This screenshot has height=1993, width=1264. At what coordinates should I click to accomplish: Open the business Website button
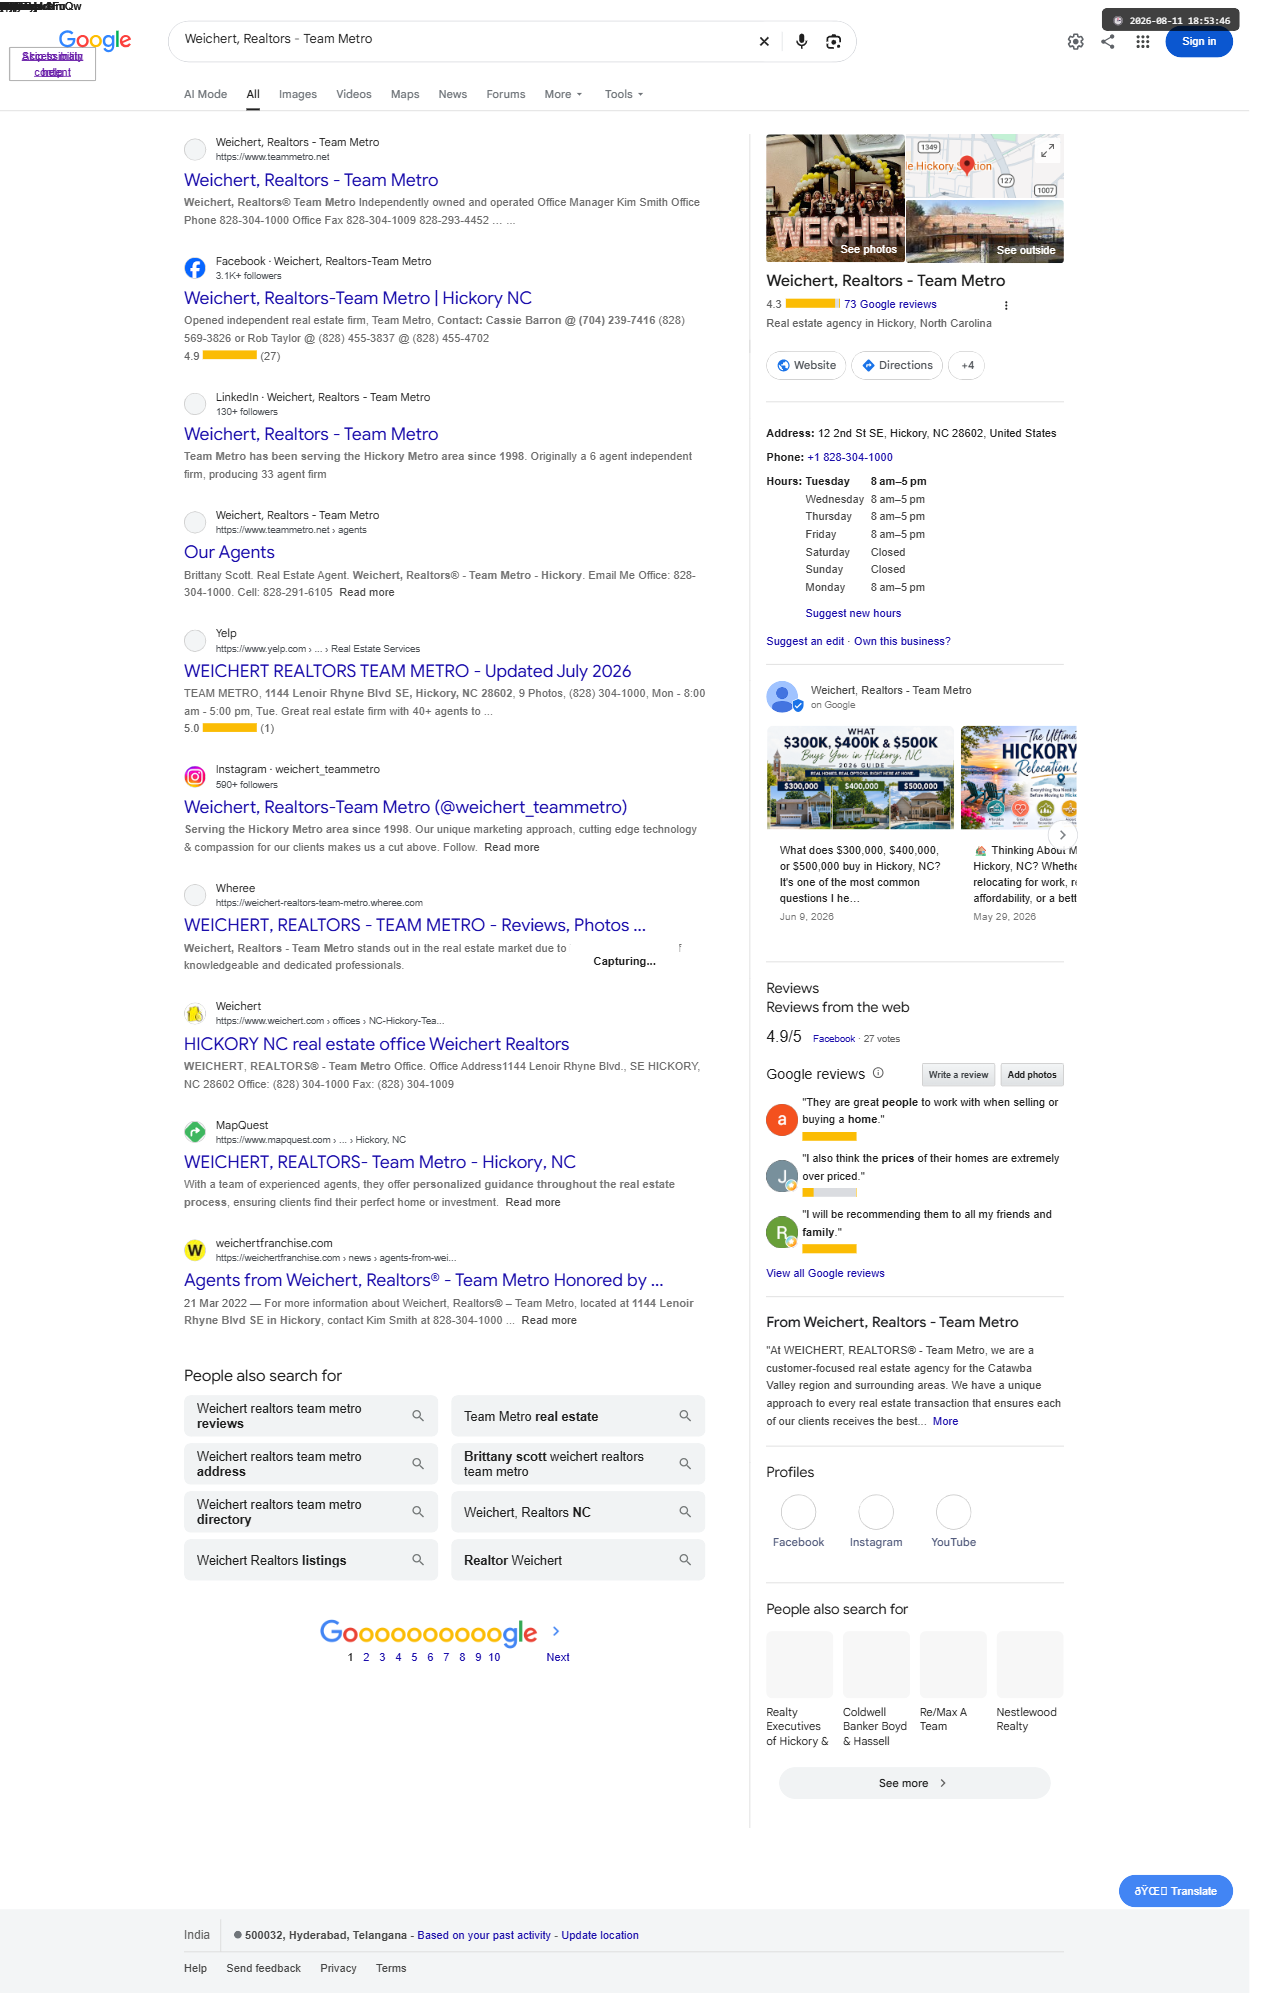pyautogui.click(x=806, y=366)
